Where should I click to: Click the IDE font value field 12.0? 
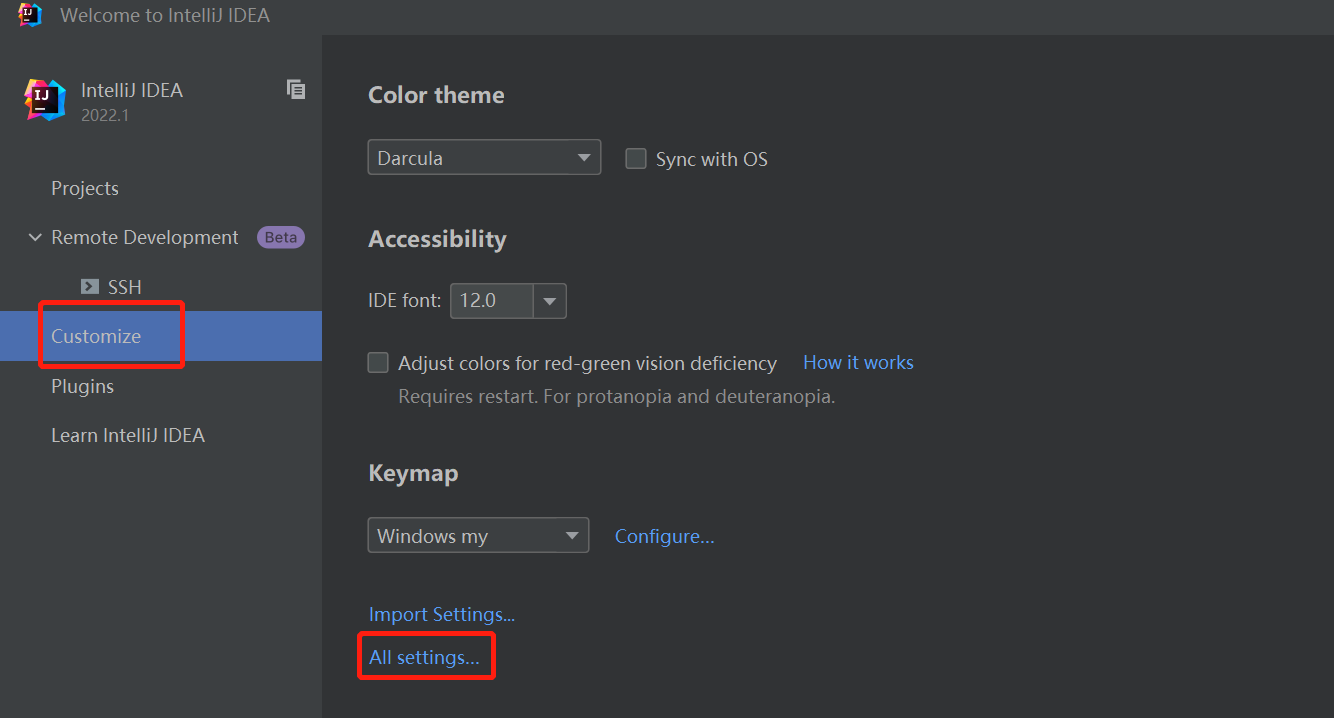[x=492, y=301]
